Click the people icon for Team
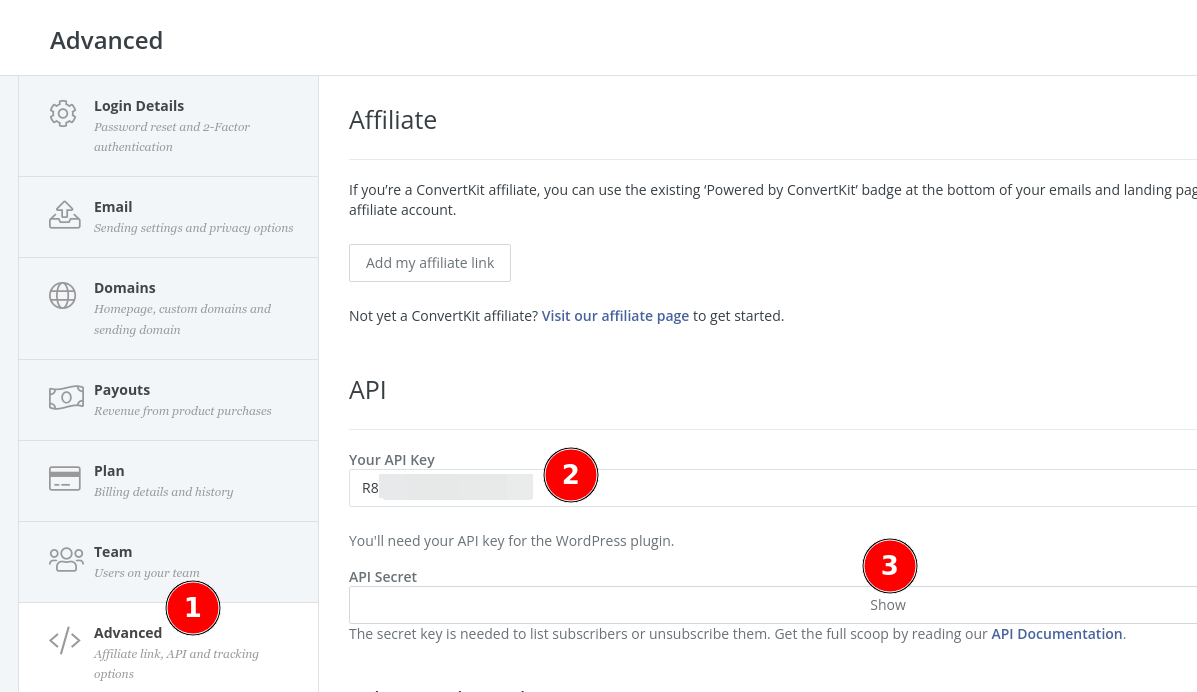 click(66, 560)
